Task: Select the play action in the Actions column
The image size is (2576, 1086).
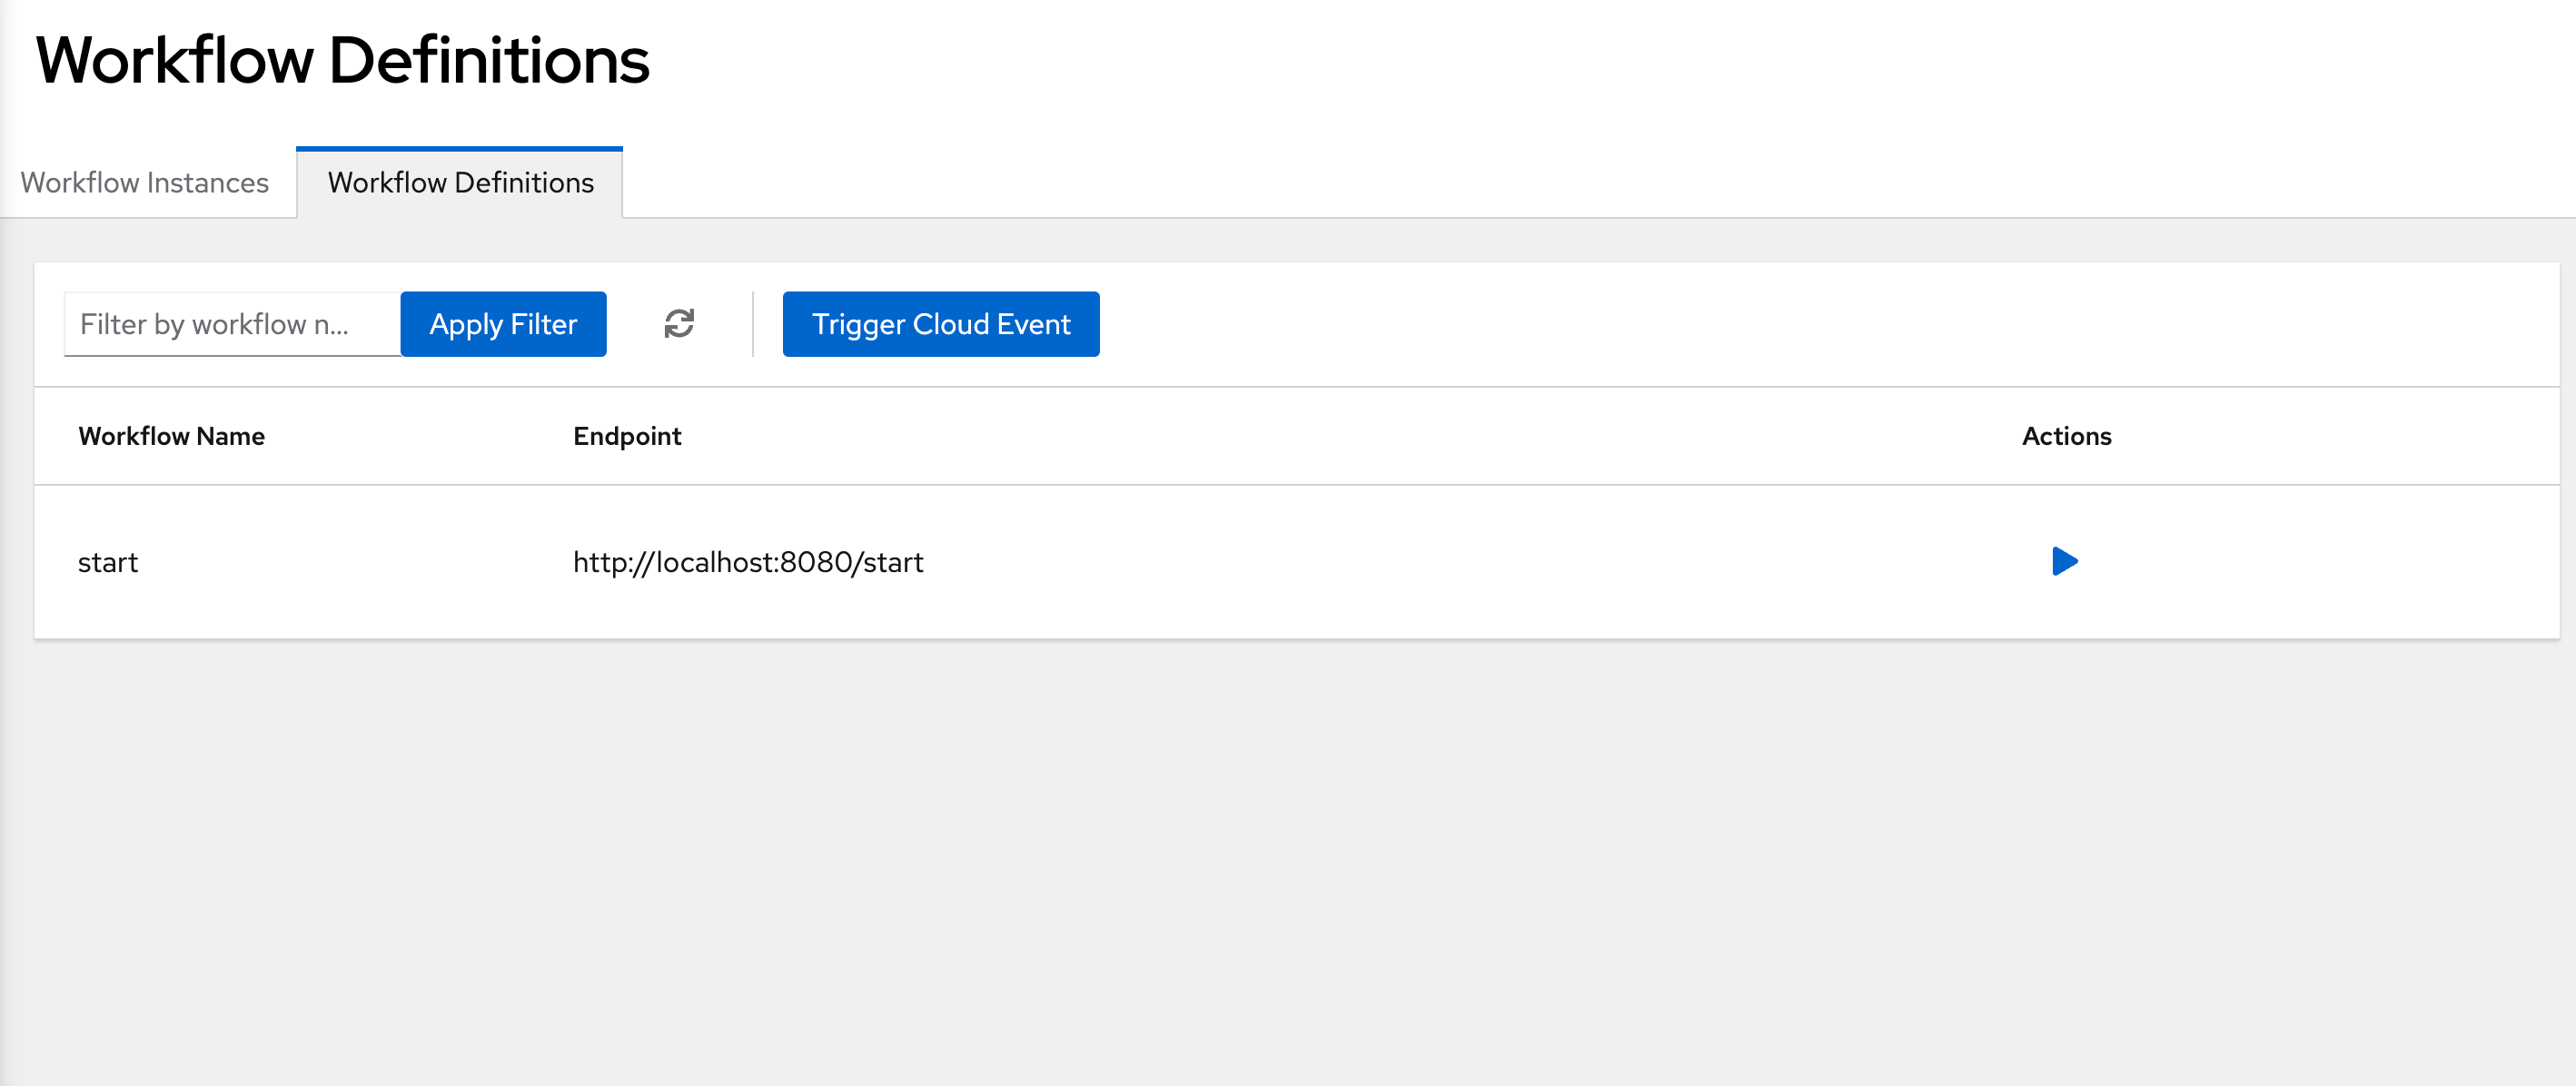Action: (2065, 562)
